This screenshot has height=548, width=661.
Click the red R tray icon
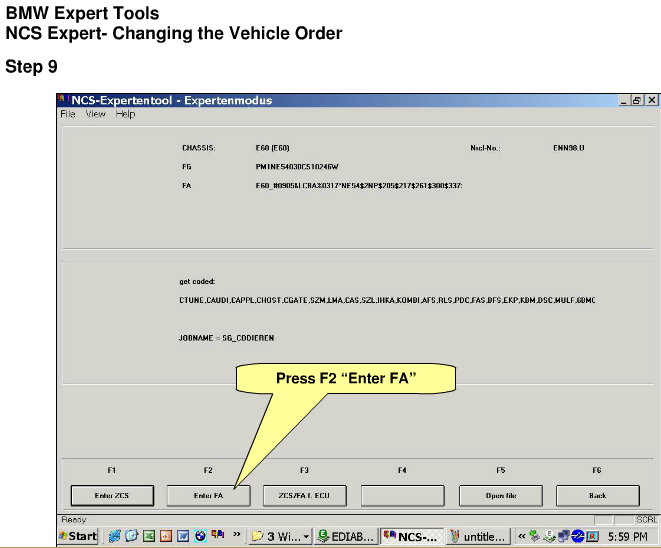point(592,536)
